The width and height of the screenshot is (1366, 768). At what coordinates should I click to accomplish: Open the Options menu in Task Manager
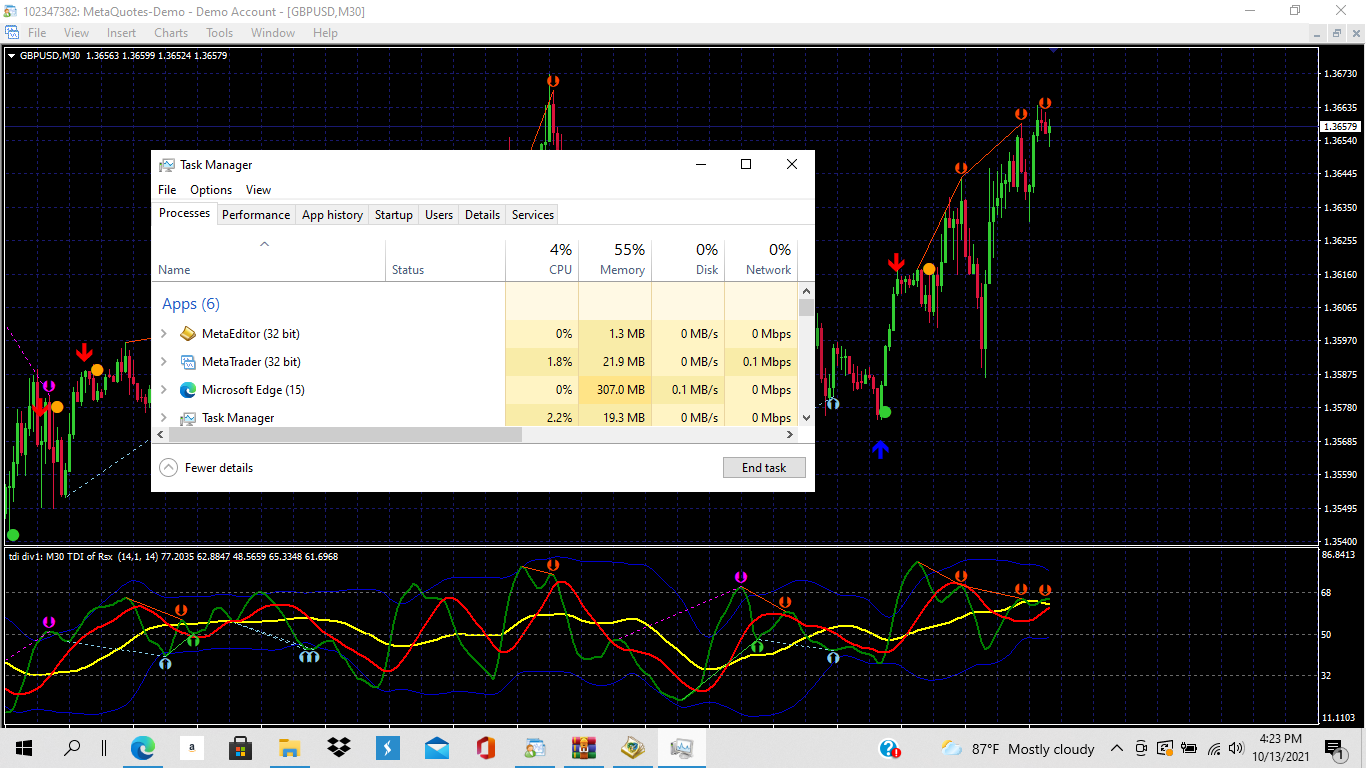click(x=211, y=190)
